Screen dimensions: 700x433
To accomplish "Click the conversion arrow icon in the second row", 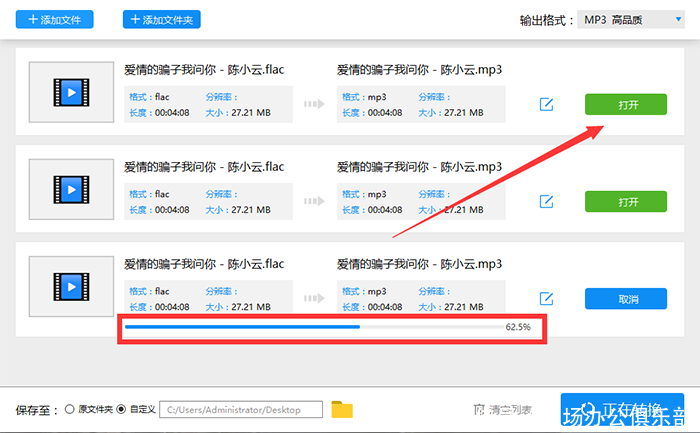I will click(x=314, y=201).
